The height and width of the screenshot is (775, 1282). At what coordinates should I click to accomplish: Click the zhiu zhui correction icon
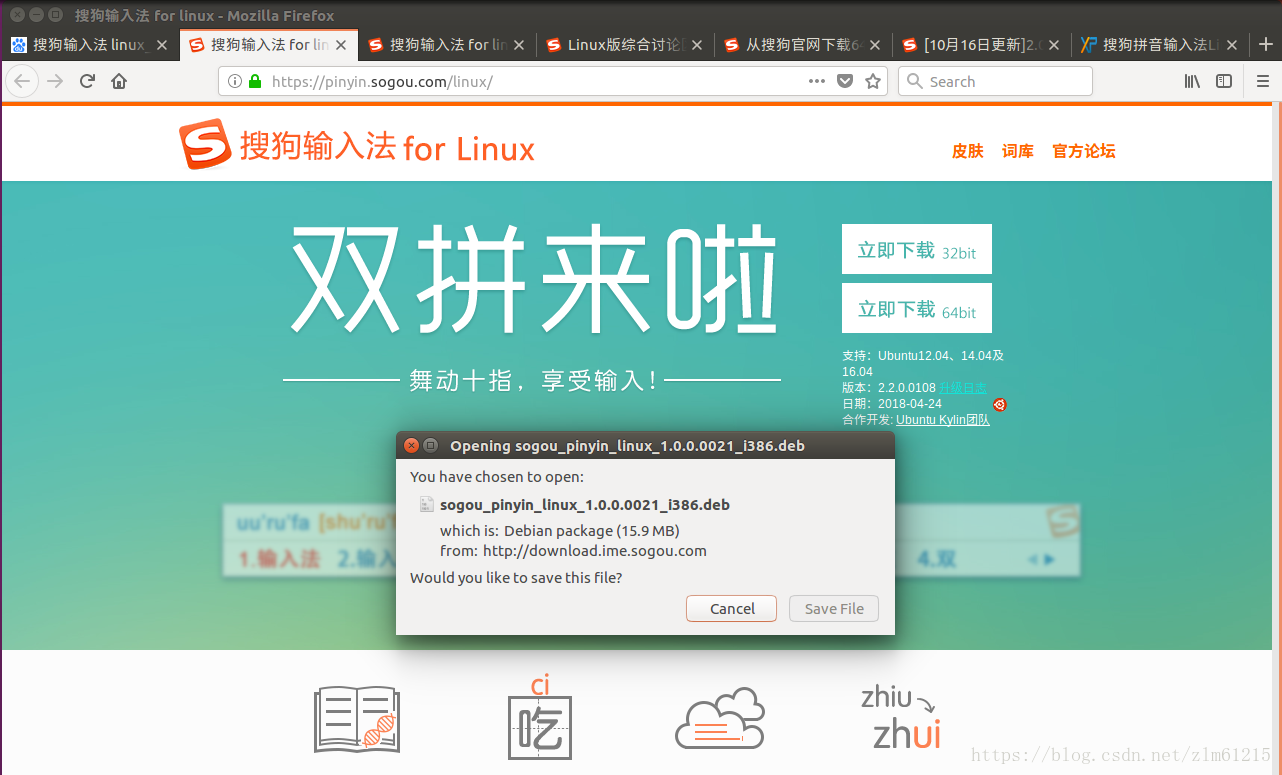pyautogui.click(x=901, y=716)
